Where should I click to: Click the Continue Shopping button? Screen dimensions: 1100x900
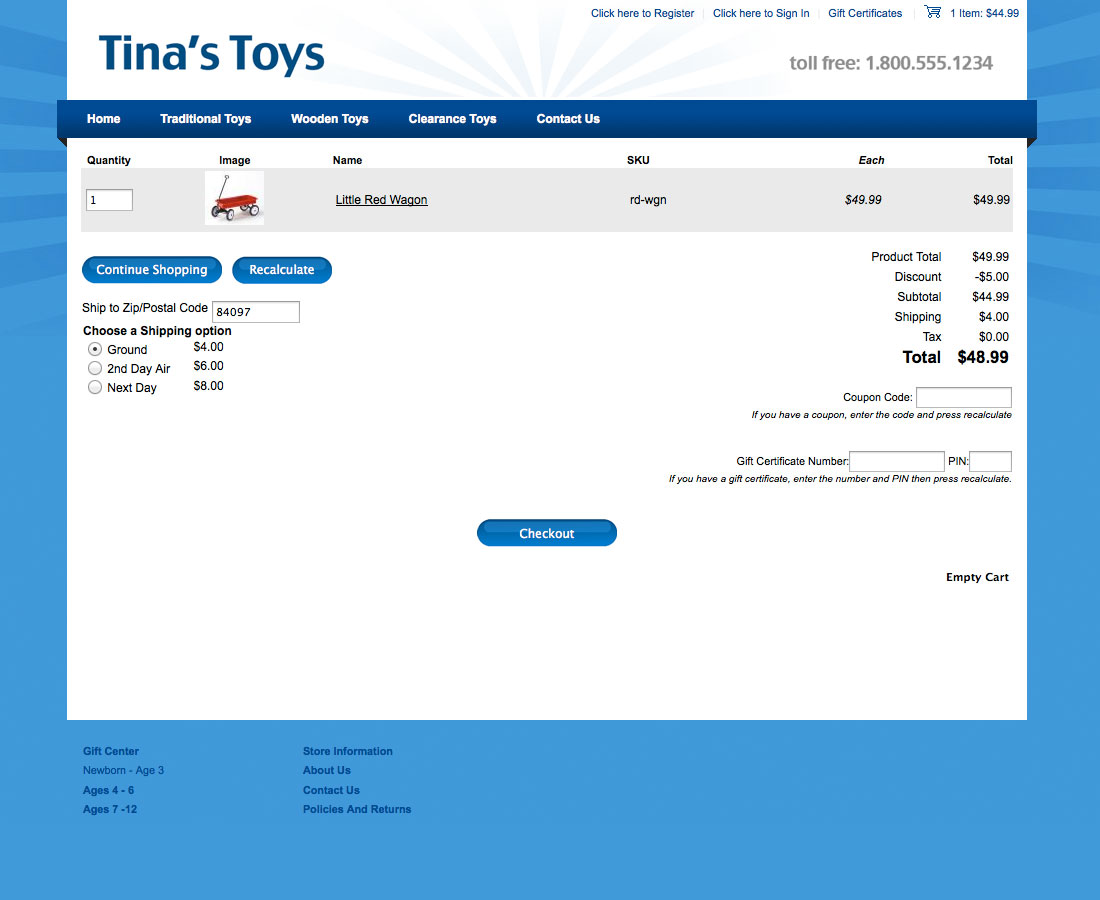coord(152,270)
